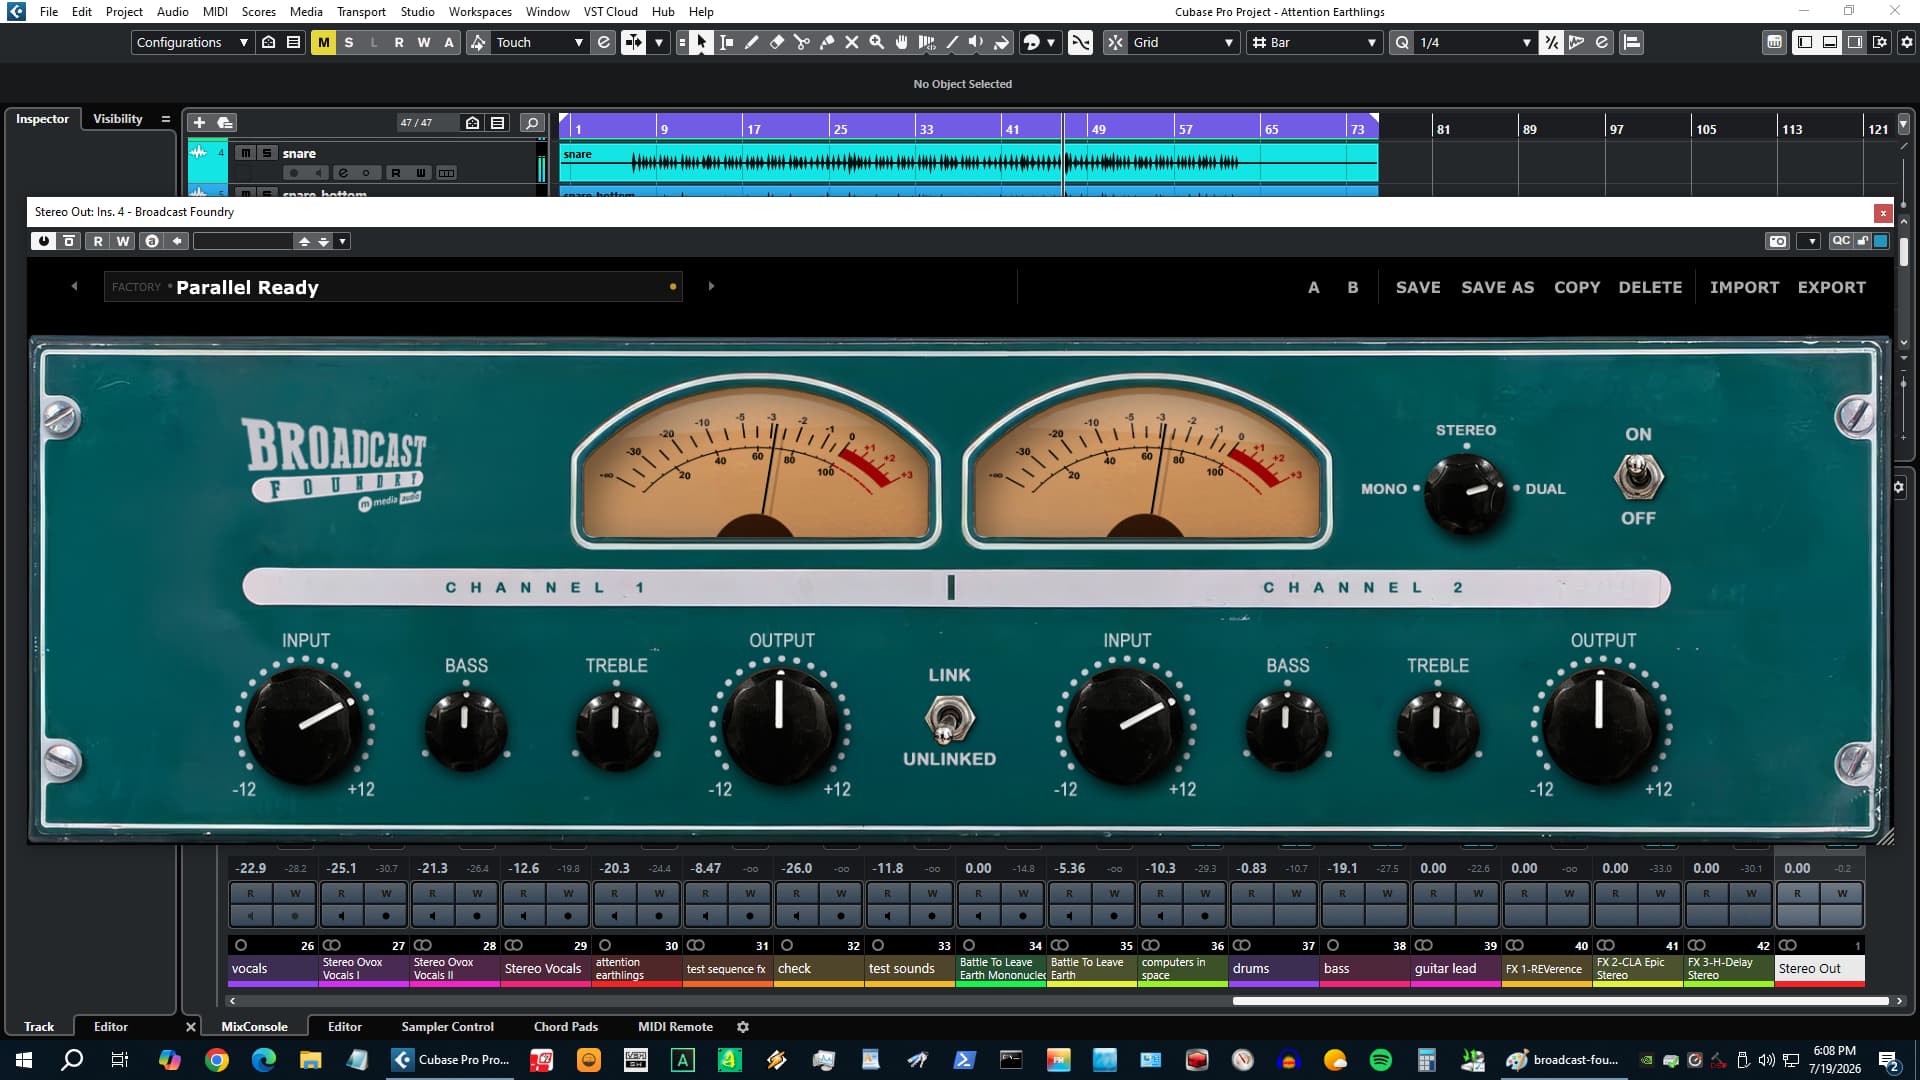Select the Split scissors tool
The height and width of the screenshot is (1080, 1920).
click(x=801, y=42)
